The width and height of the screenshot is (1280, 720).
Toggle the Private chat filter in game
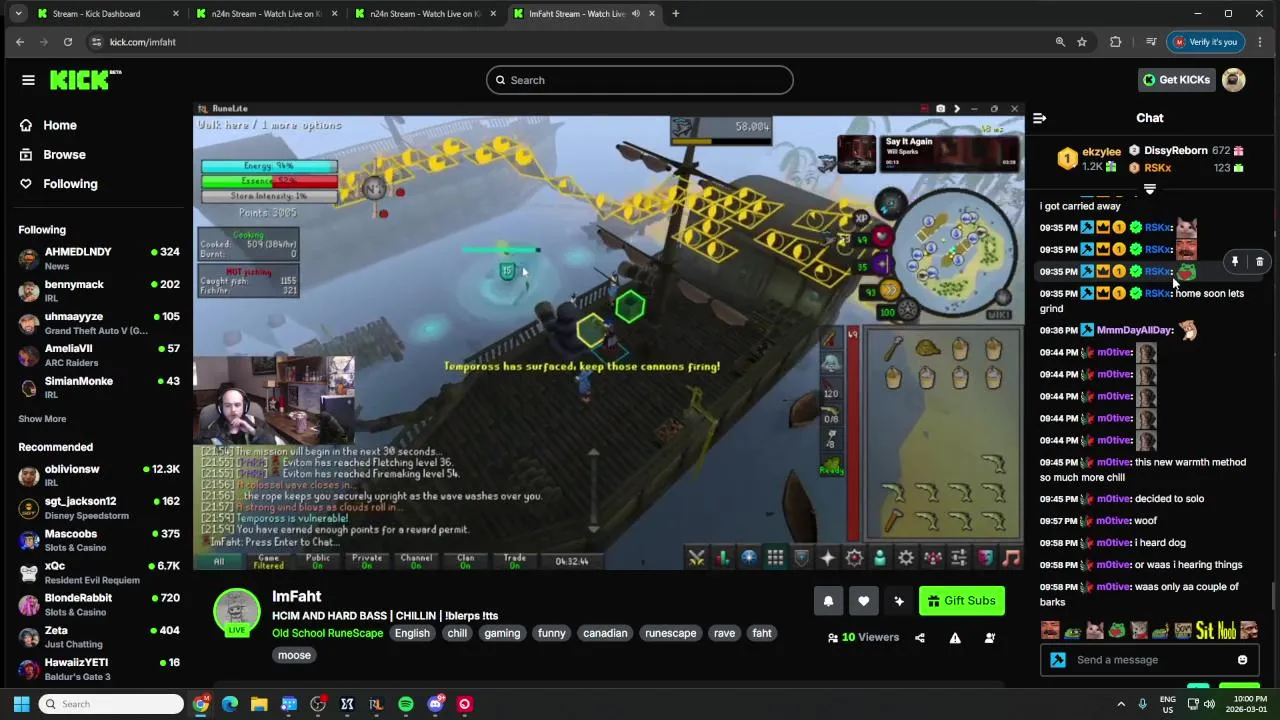[x=367, y=561]
